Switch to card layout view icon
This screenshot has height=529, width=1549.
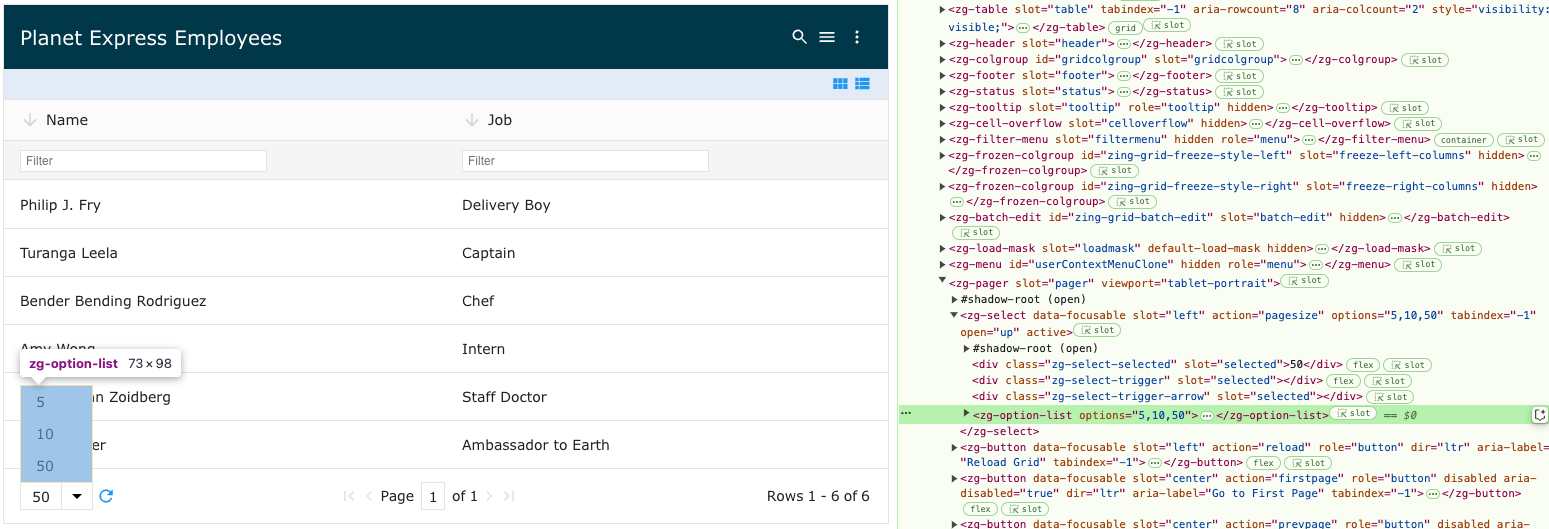click(x=840, y=84)
